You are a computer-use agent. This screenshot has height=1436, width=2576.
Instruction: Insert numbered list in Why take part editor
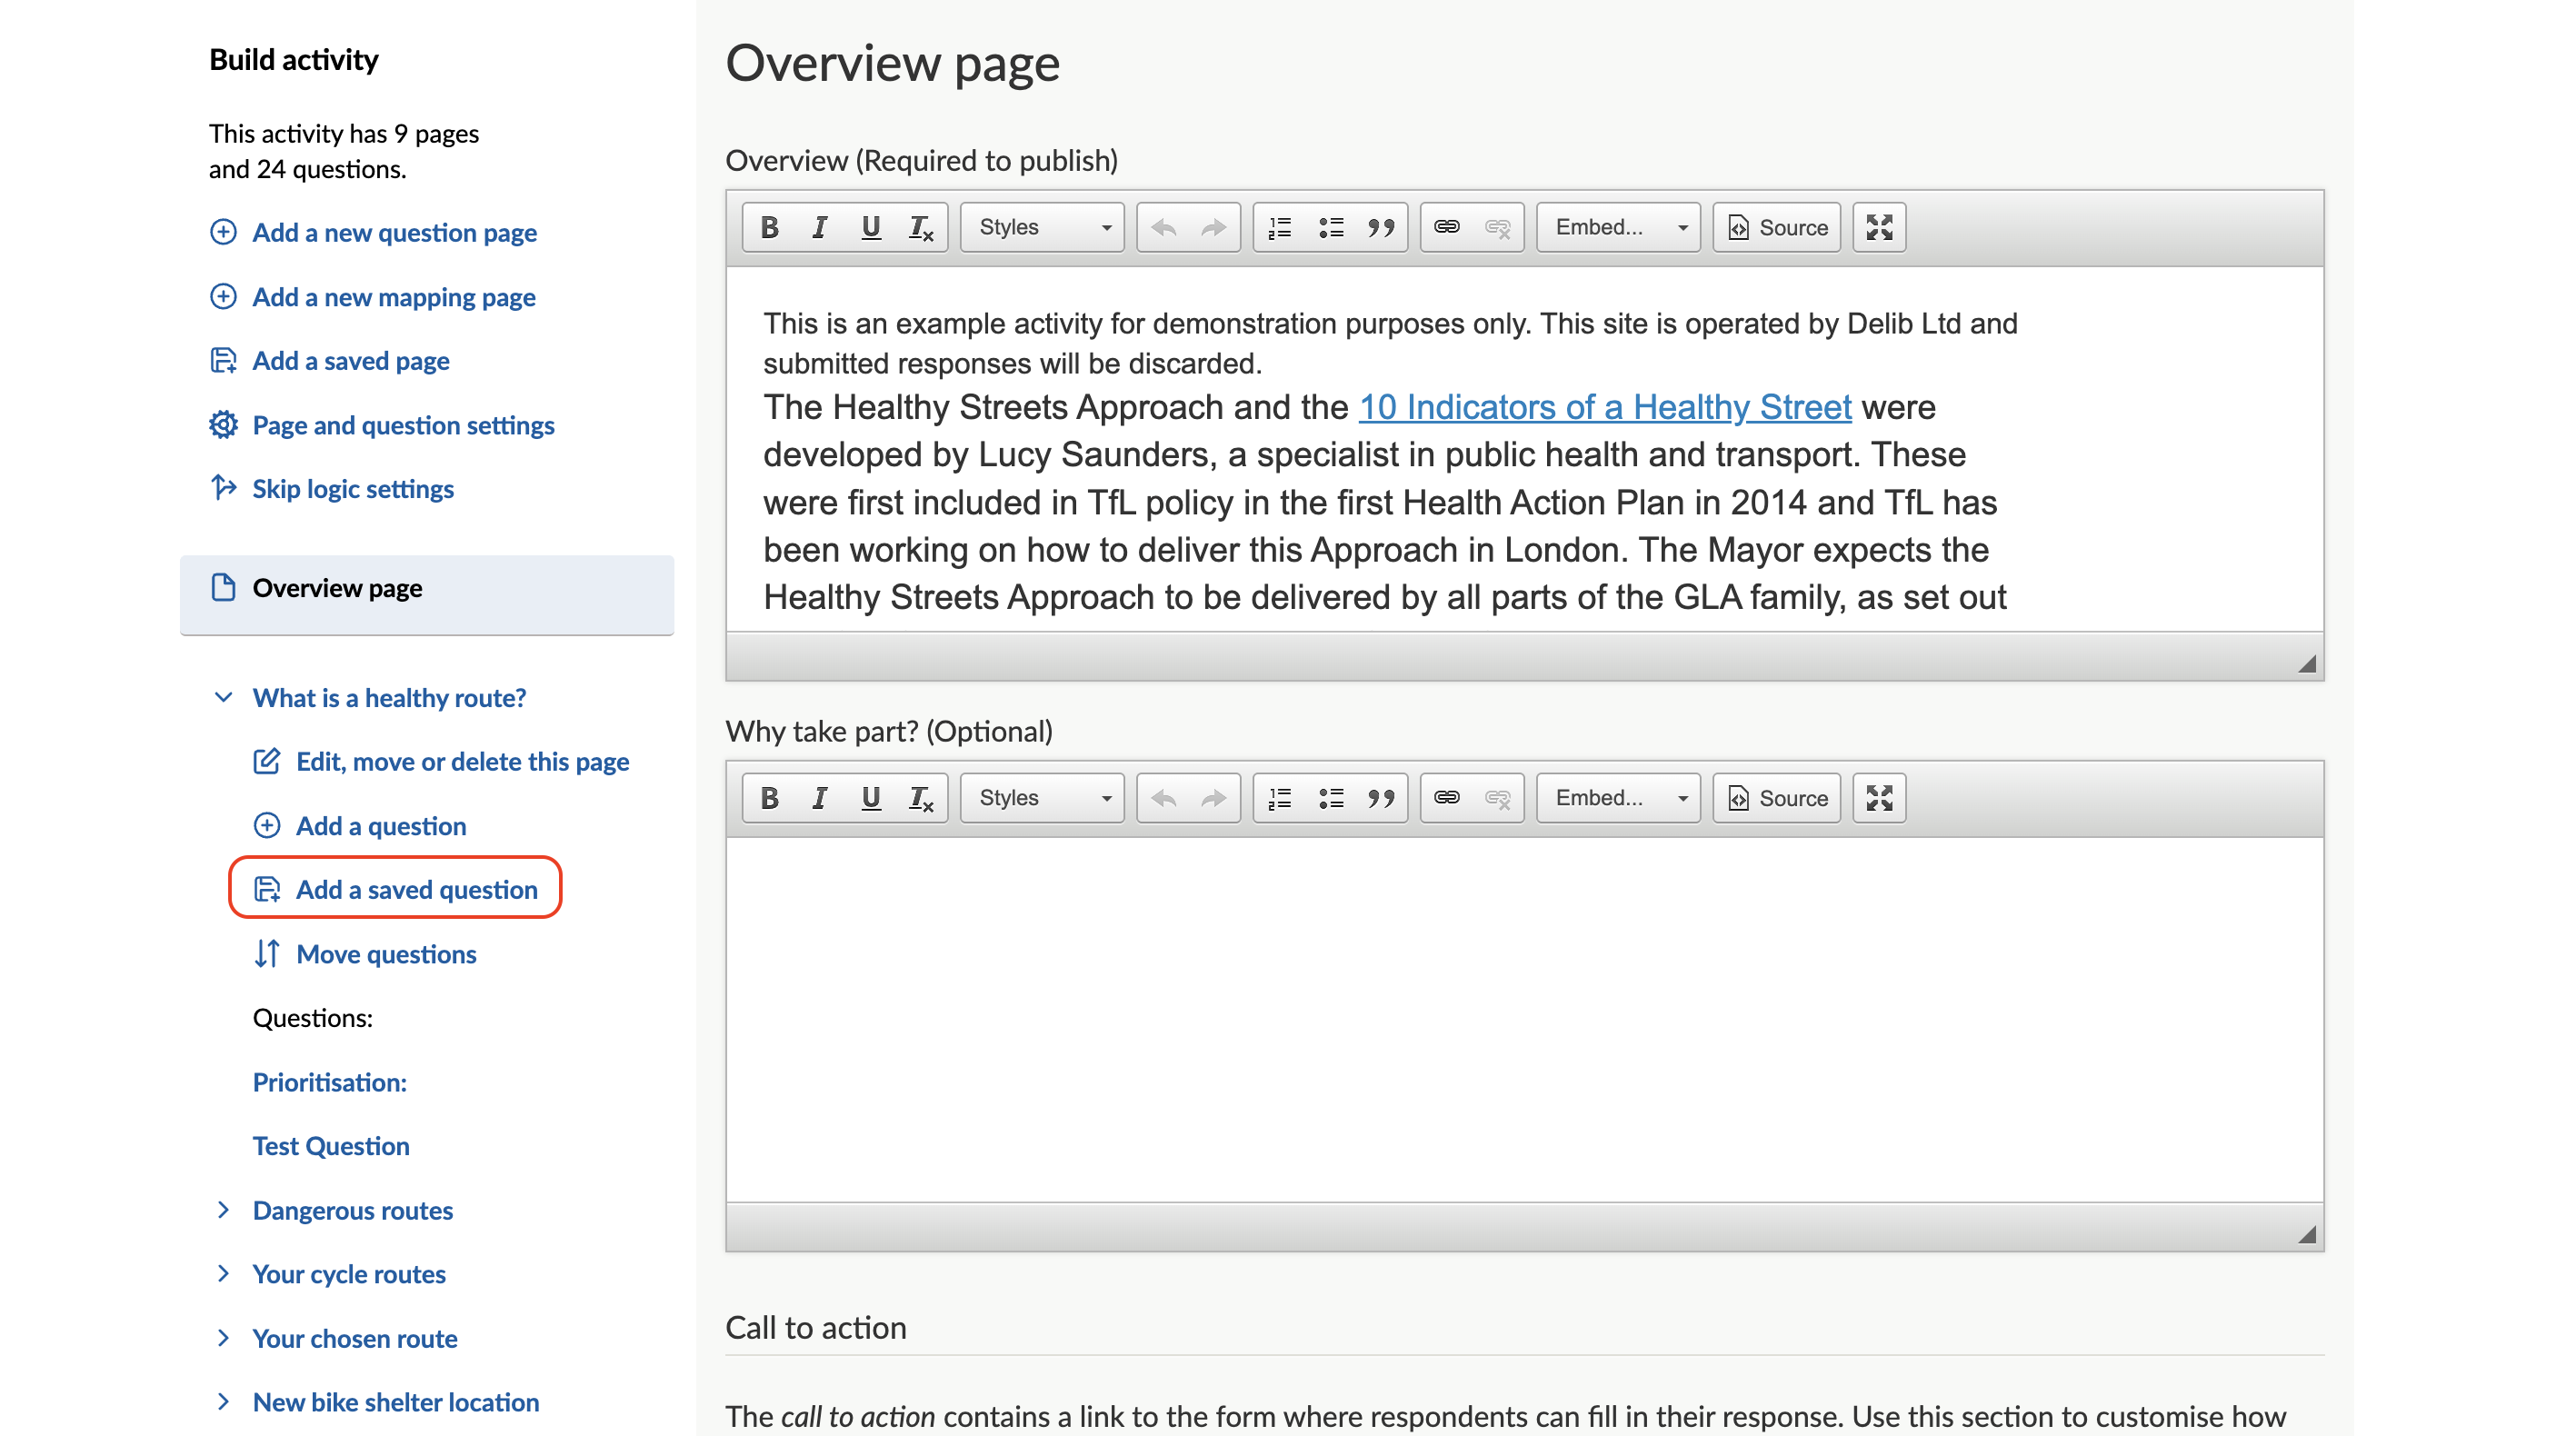[1280, 798]
